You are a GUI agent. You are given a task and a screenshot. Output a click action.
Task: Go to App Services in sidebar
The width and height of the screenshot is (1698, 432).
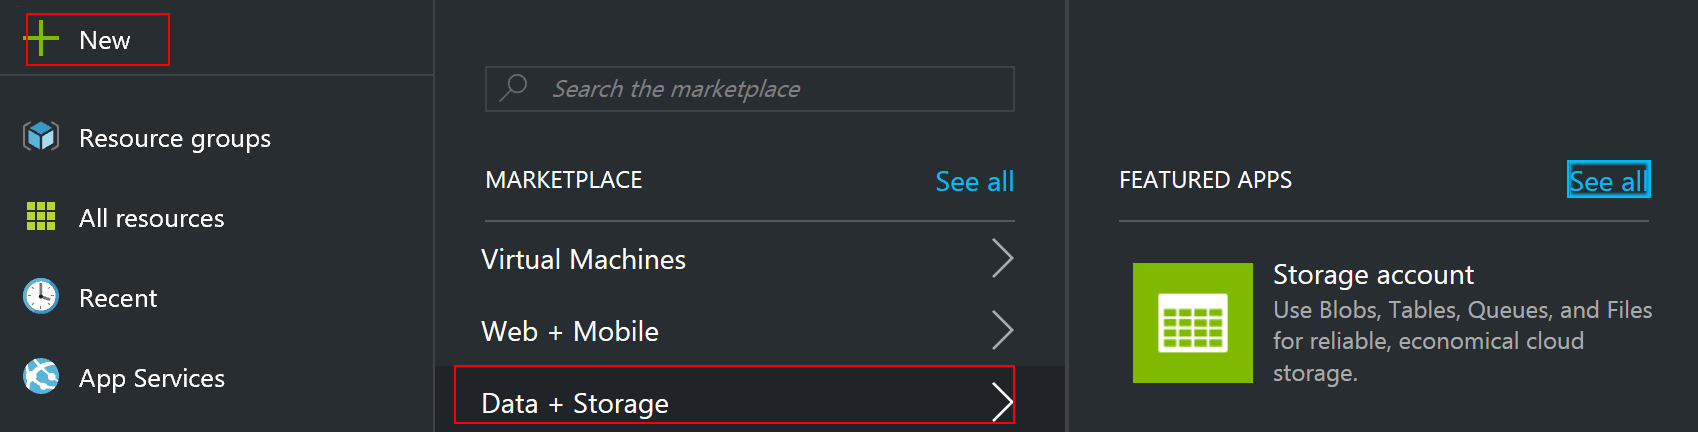click(152, 378)
